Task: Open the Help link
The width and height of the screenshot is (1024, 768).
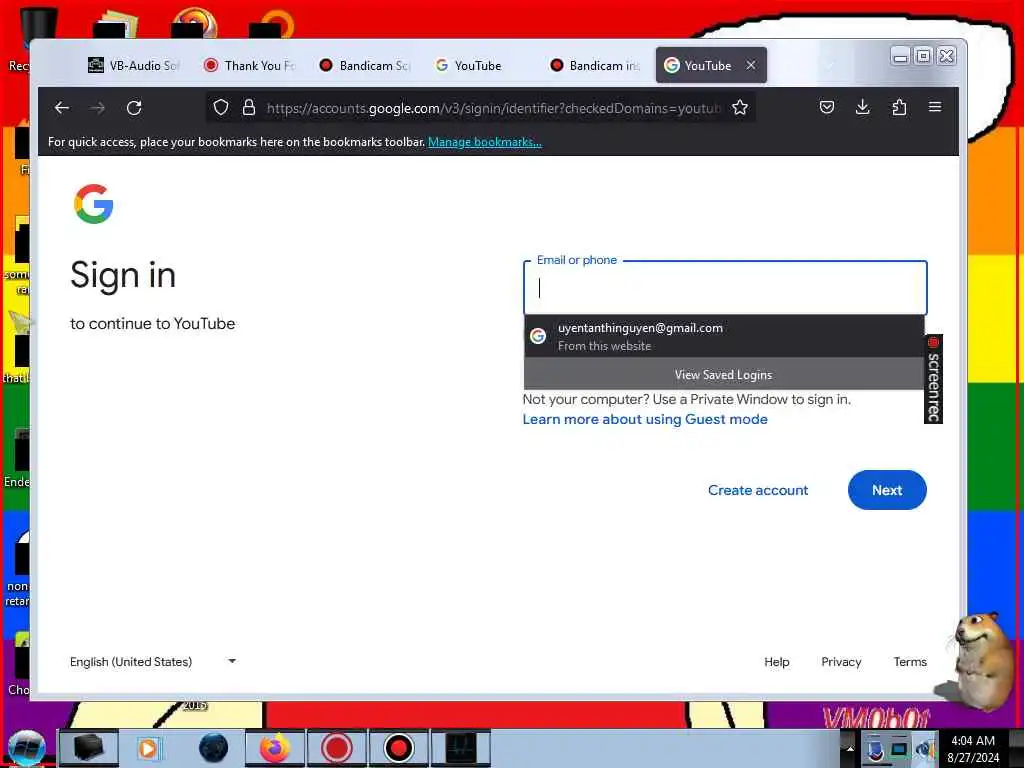Action: (x=776, y=662)
